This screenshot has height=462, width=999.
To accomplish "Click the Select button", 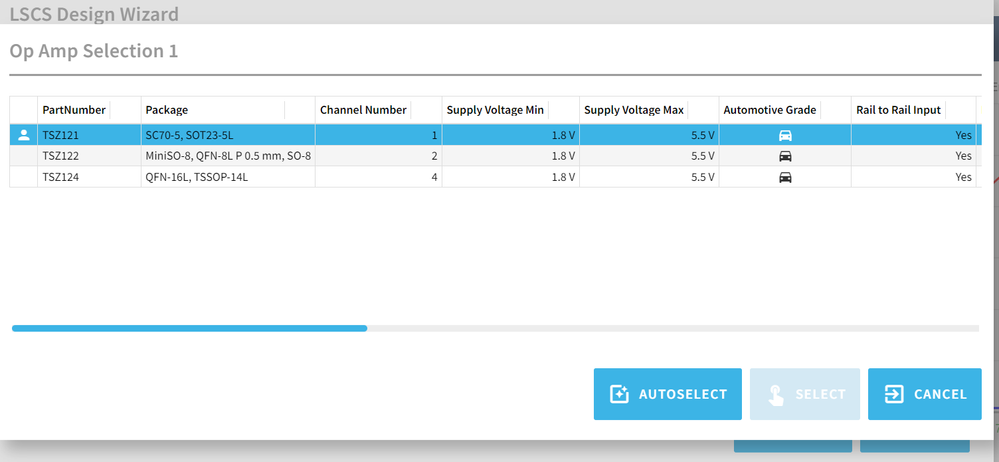I will click(x=805, y=394).
